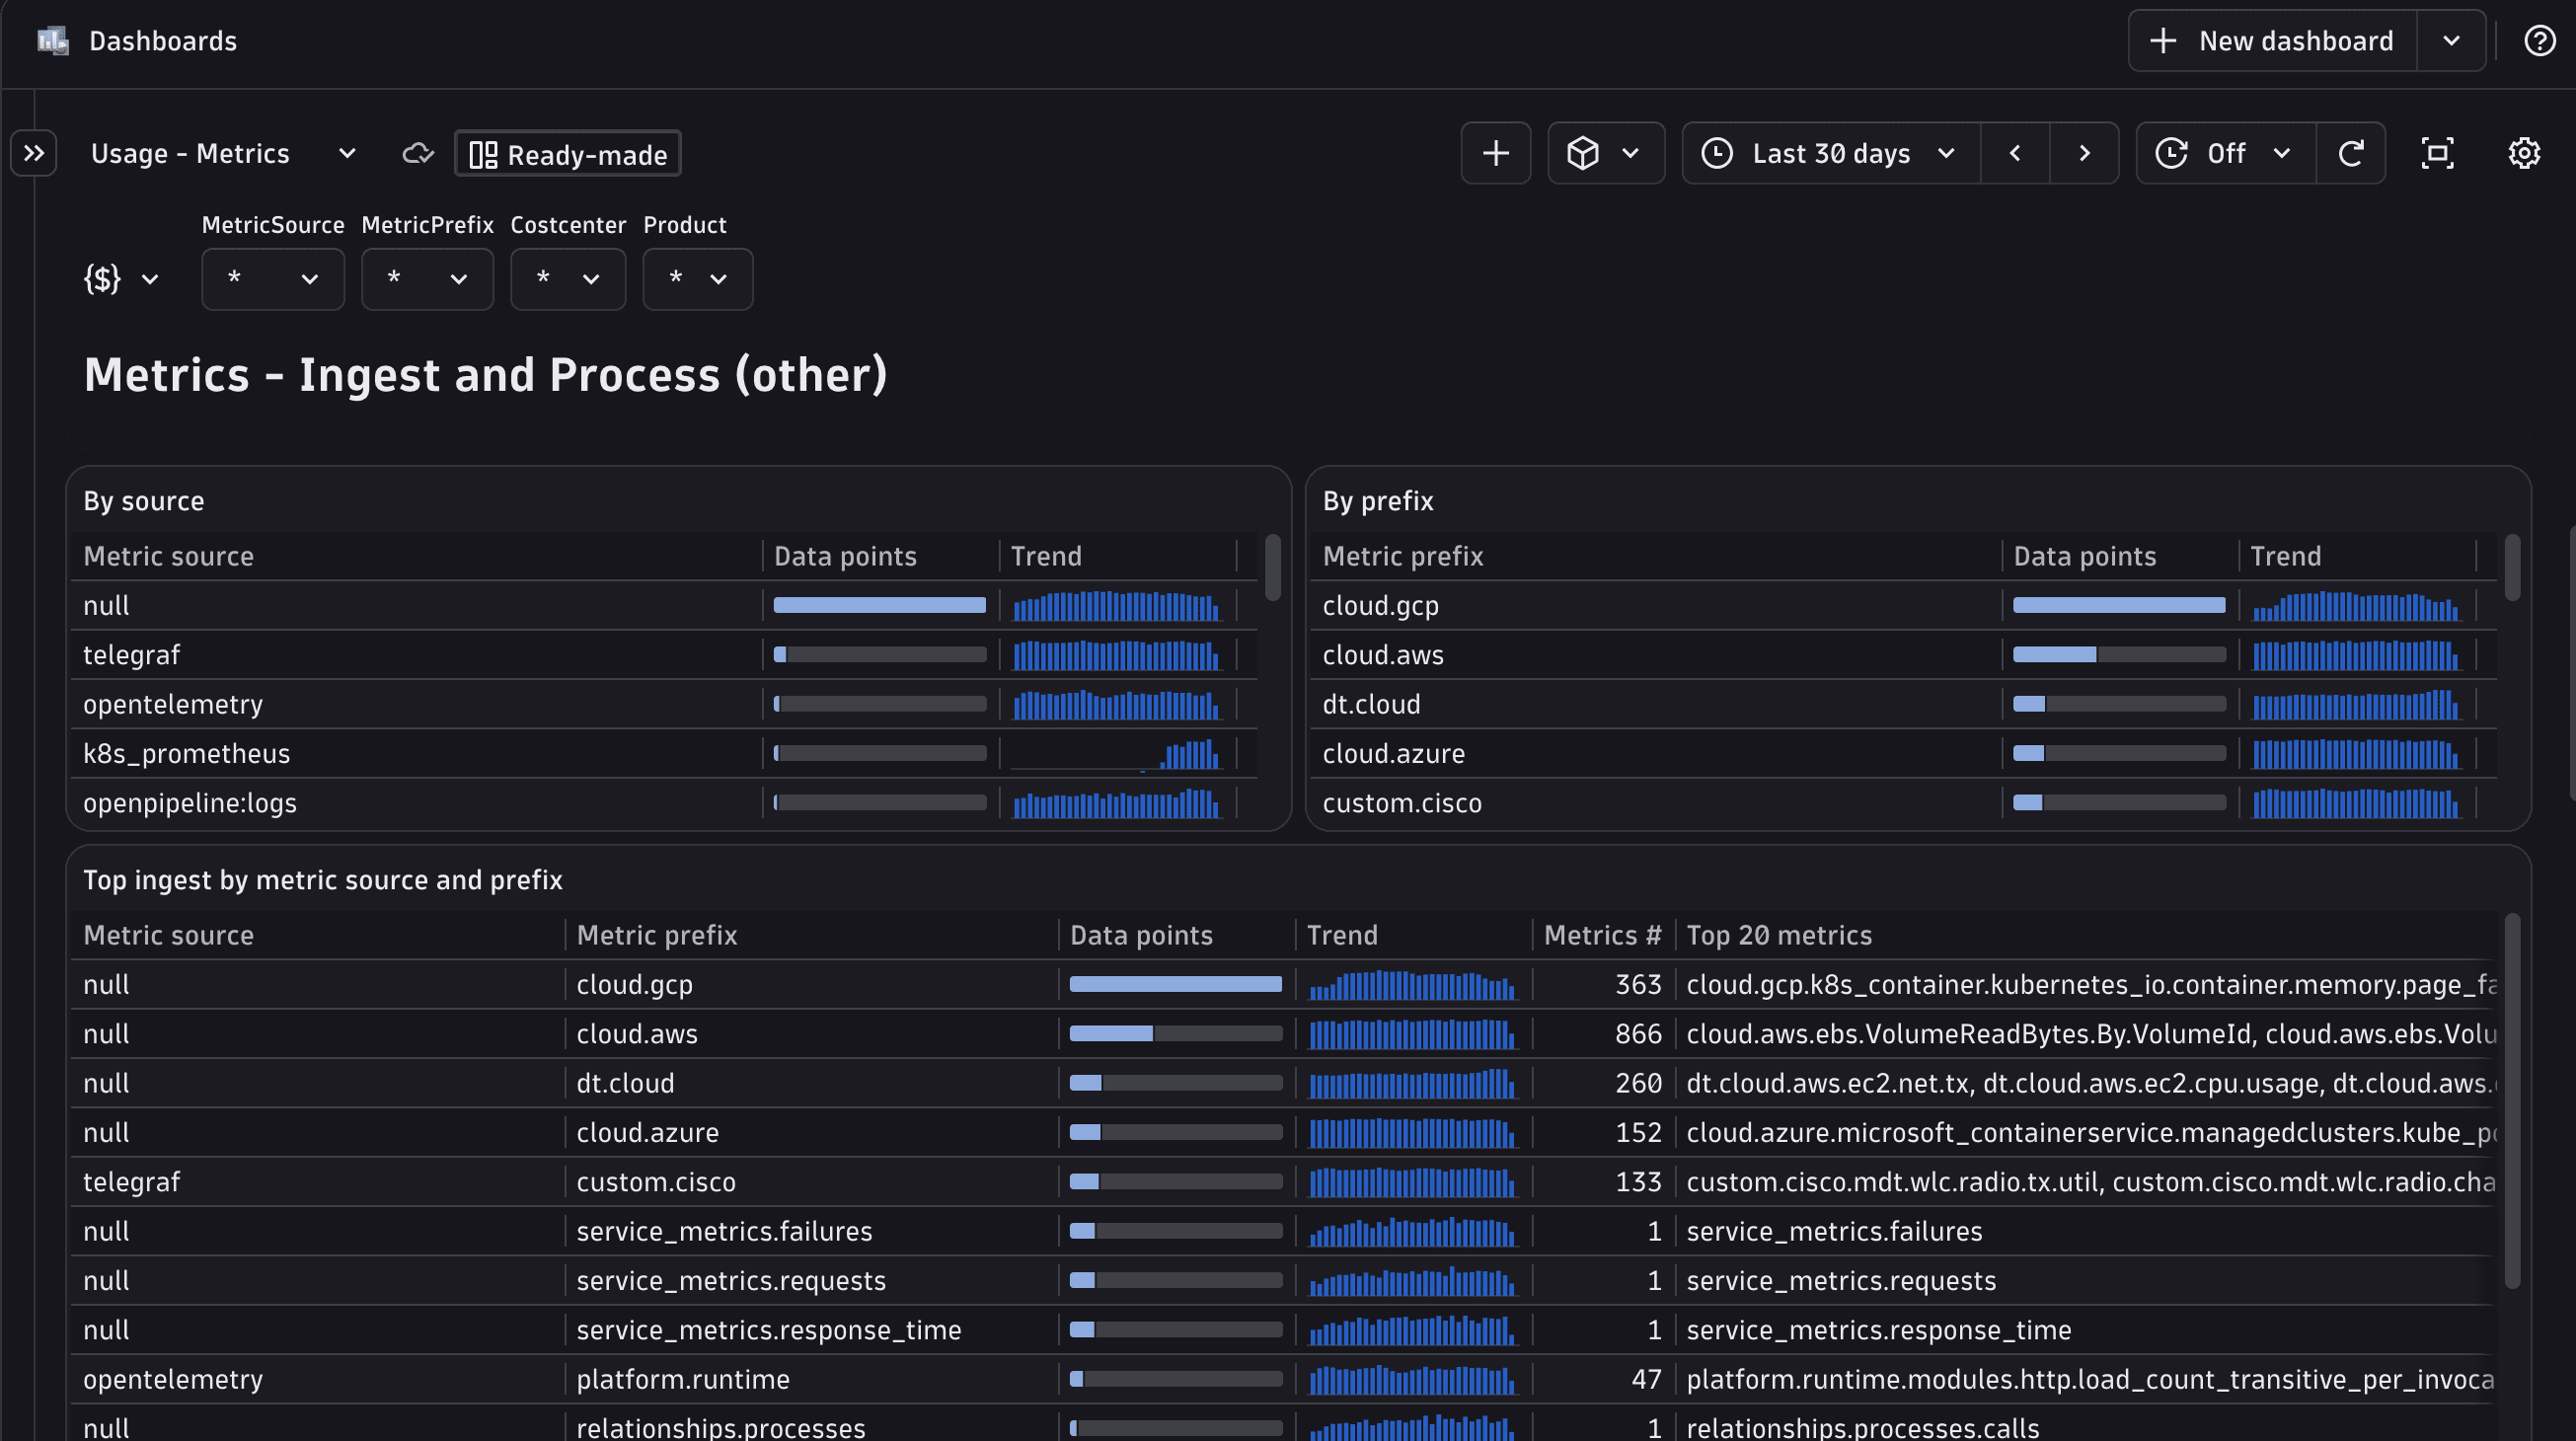
Task: Open the help question mark icon
Action: [x=2540, y=41]
